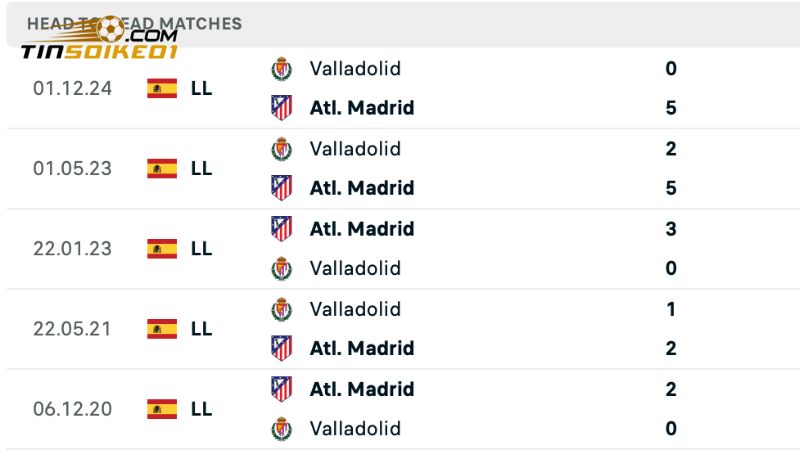Click Valladolid score 0 in 22.01.23 match
The width and height of the screenshot is (800, 450).
pyautogui.click(x=671, y=268)
